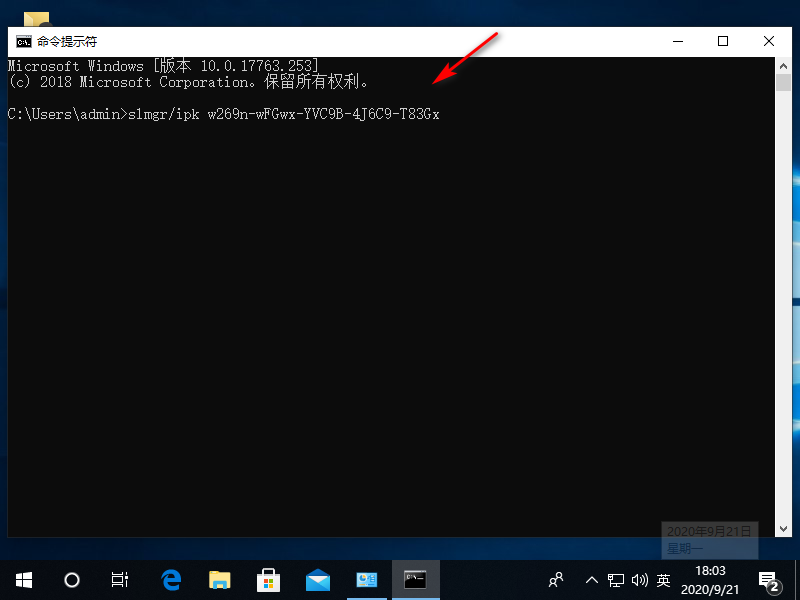Click the People icon in the system tray
The width and height of the screenshot is (800, 600).
556,580
